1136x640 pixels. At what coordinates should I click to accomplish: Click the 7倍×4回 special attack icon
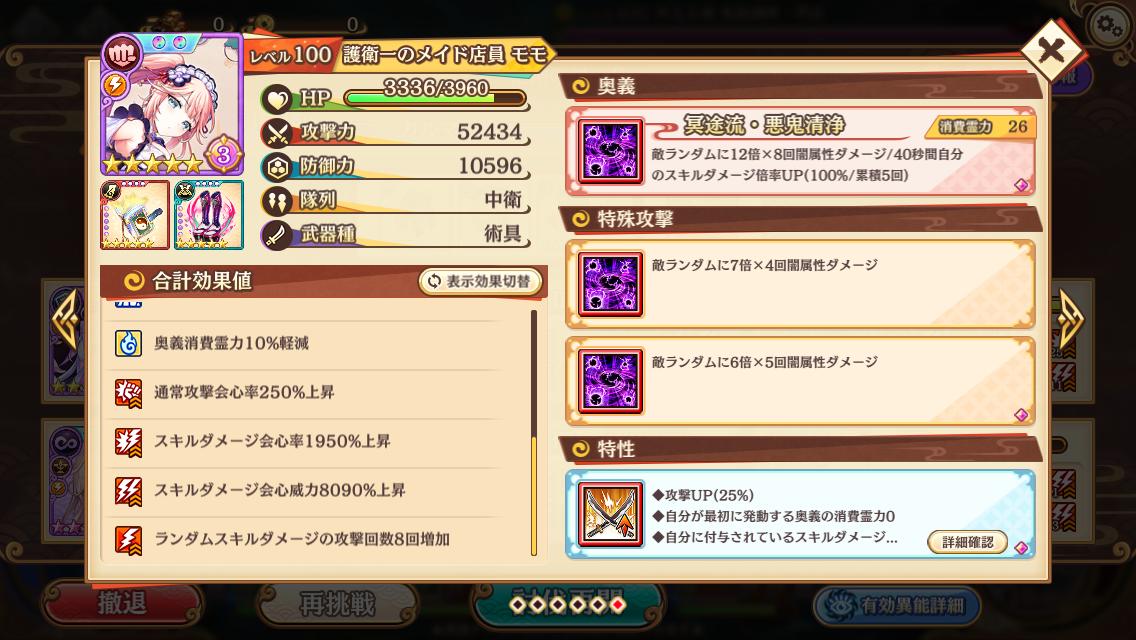click(x=610, y=284)
